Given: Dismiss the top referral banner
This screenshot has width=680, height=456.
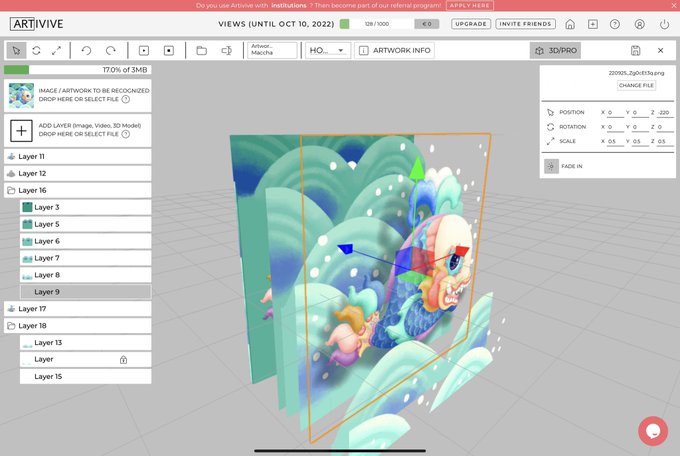Looking at the screenshot, I should [x=675, y=5].
